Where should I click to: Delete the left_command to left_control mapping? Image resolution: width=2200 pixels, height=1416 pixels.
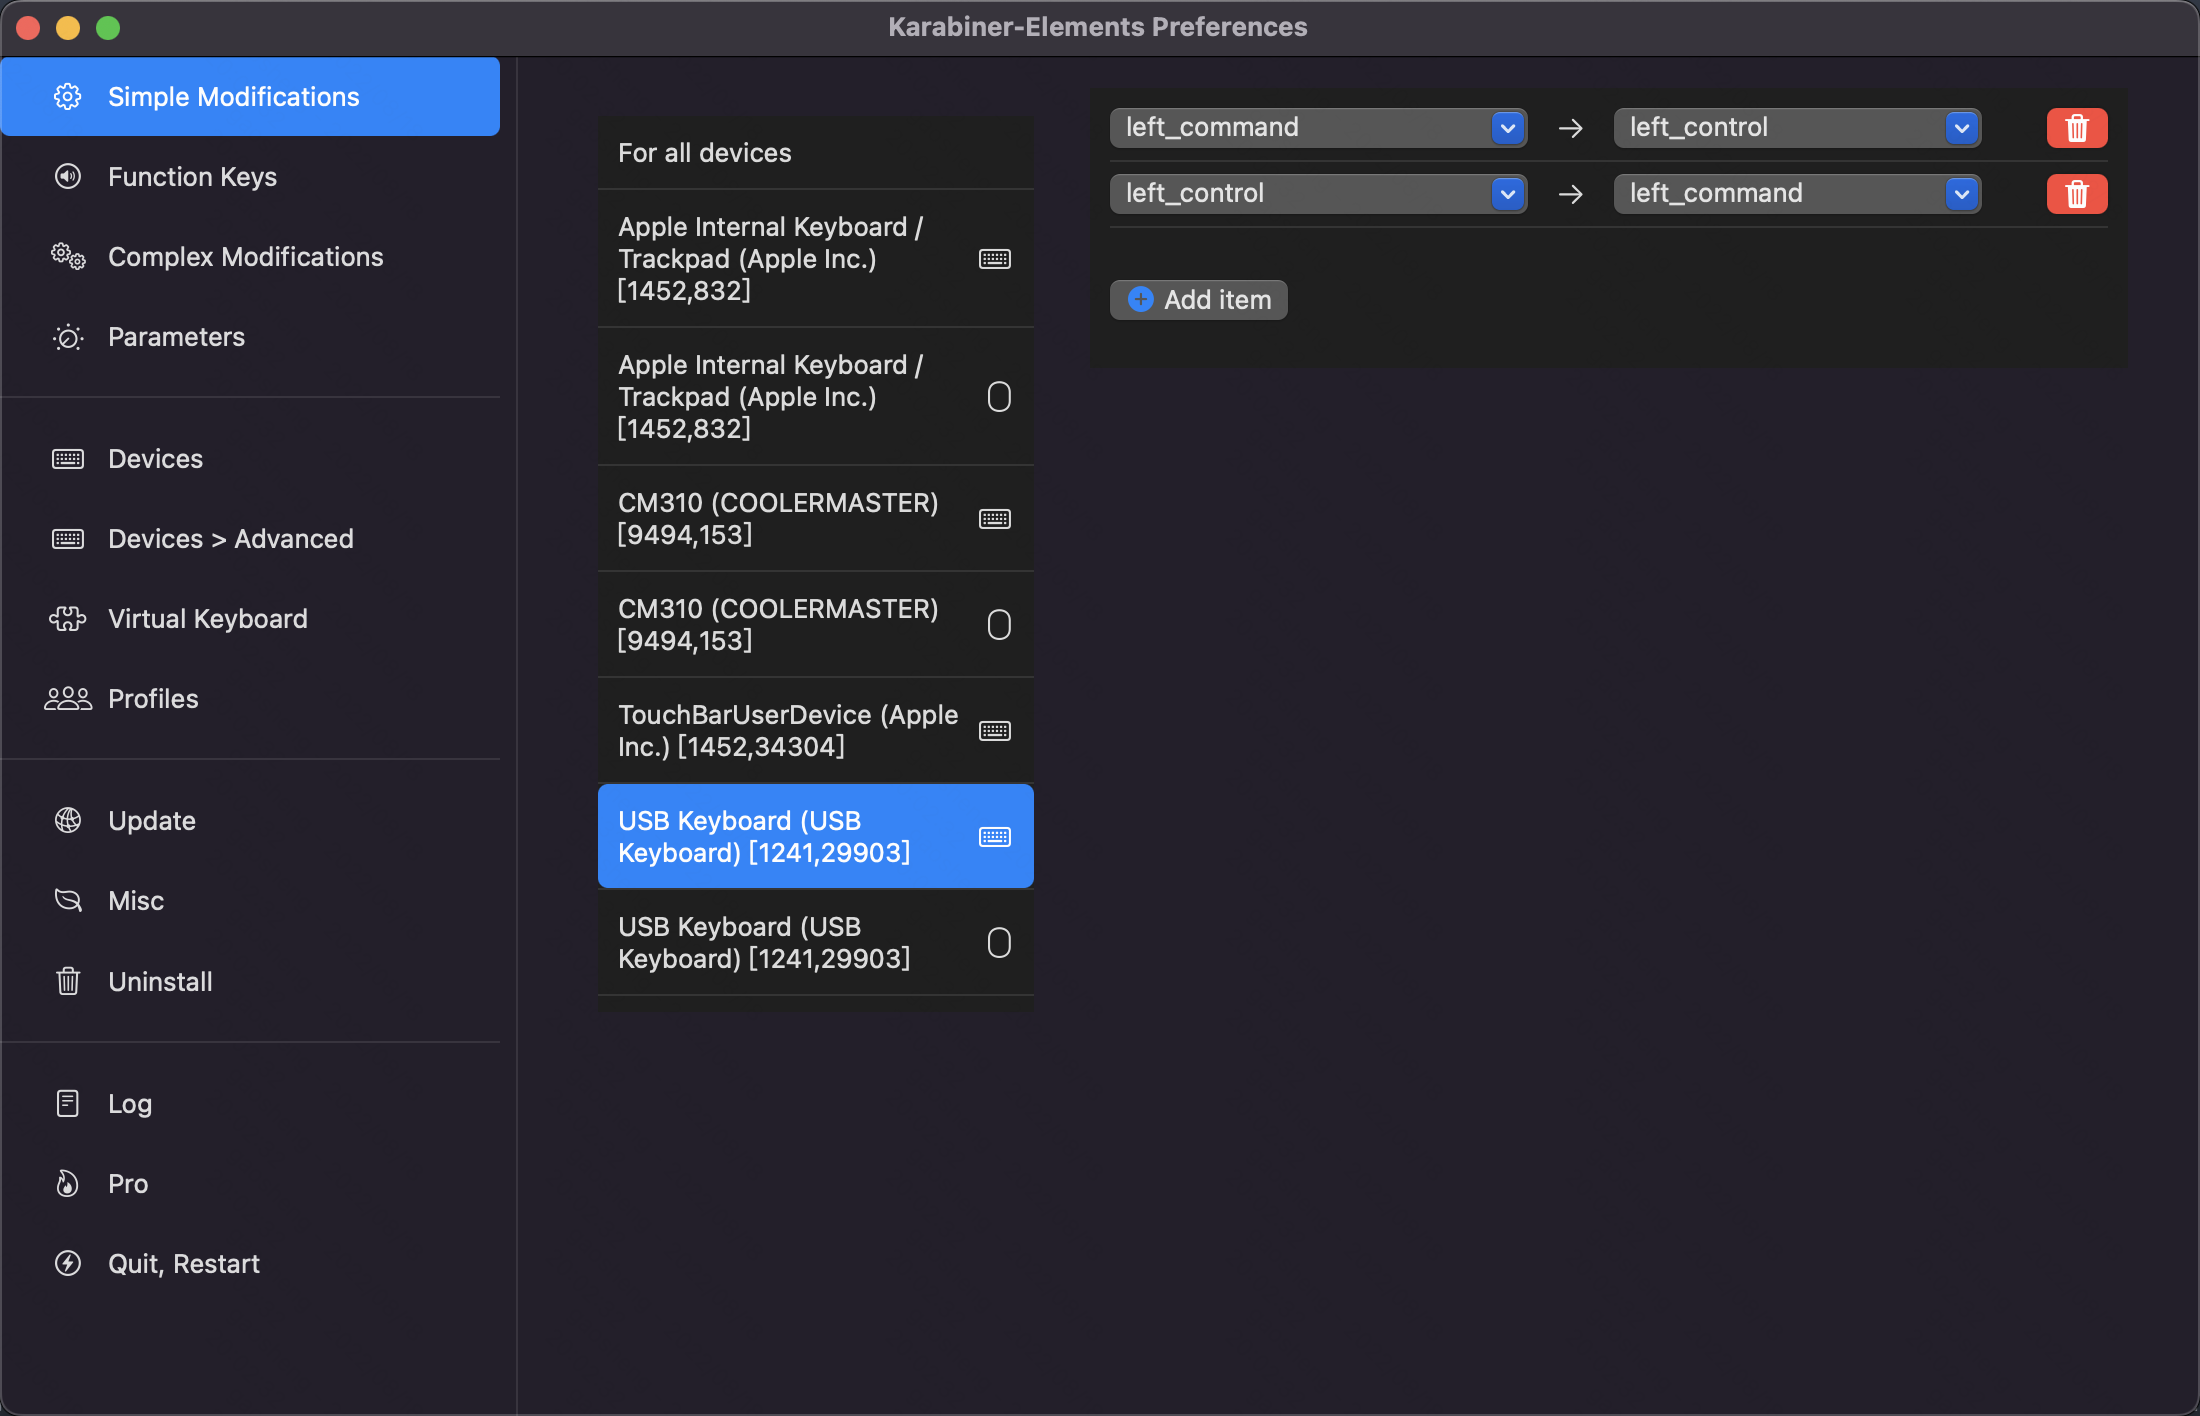point(2077,128)
